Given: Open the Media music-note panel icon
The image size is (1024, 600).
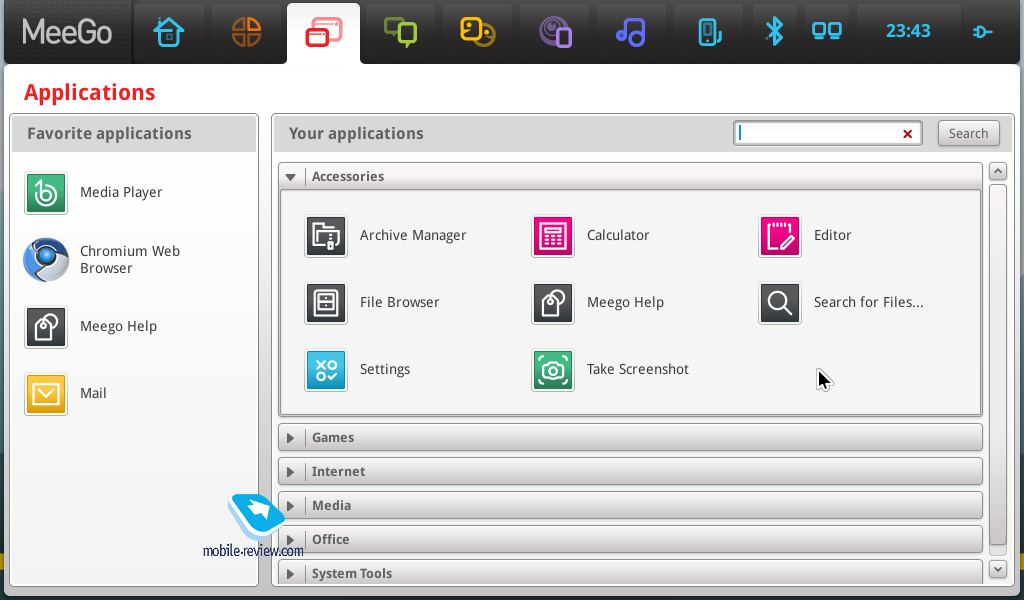Looking at the screenshot, I should [x=631, y=32].
